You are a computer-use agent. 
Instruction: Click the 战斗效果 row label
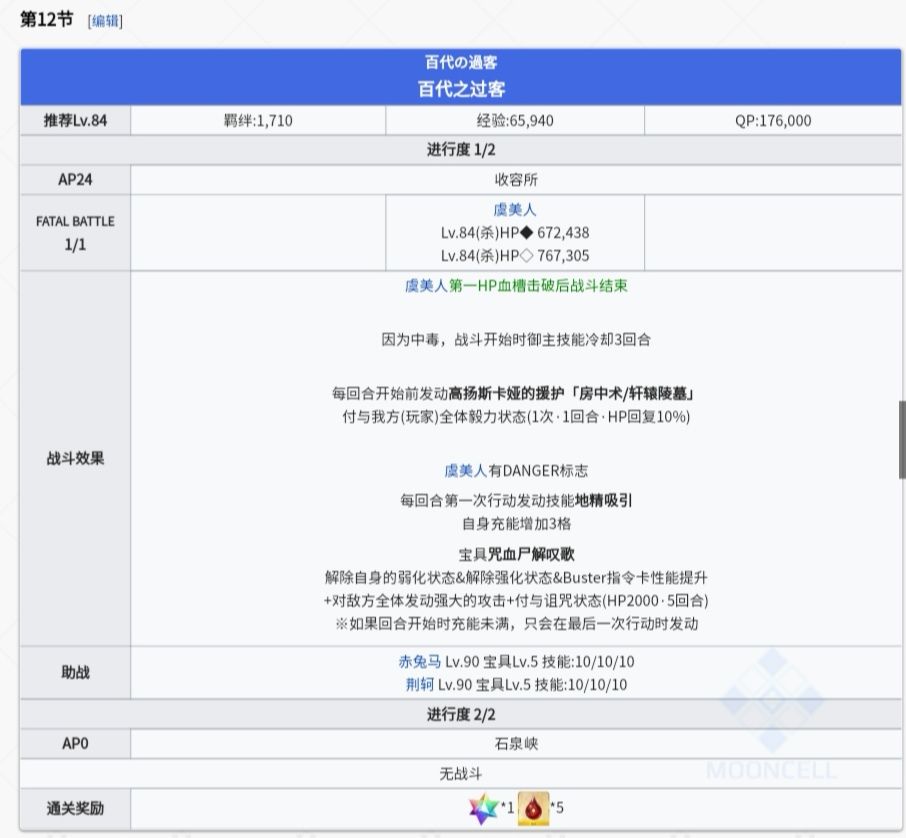click(x=75, y=459)
